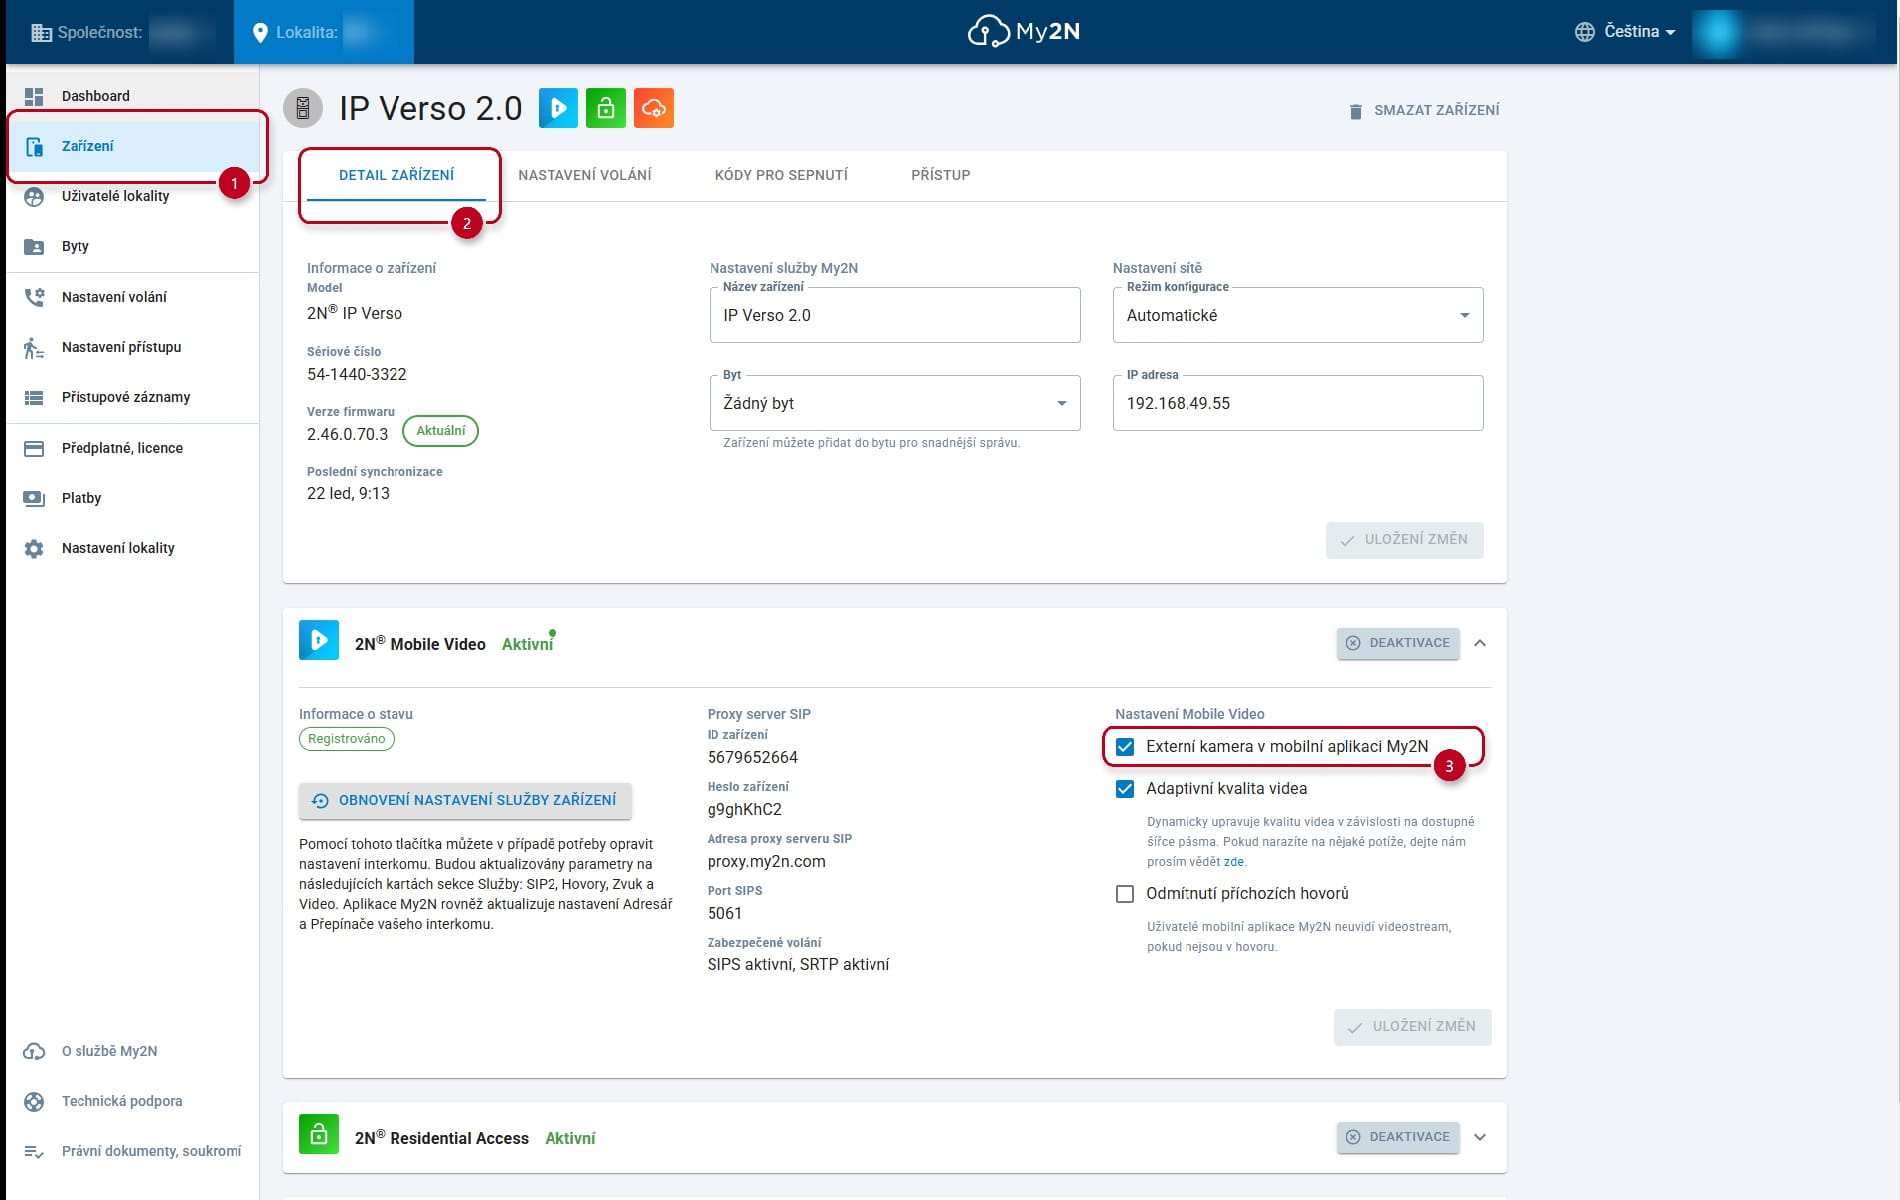1900x1200 pixels.
Task: Click blue Mobile Video icon next to title
Action: [559, 108]
